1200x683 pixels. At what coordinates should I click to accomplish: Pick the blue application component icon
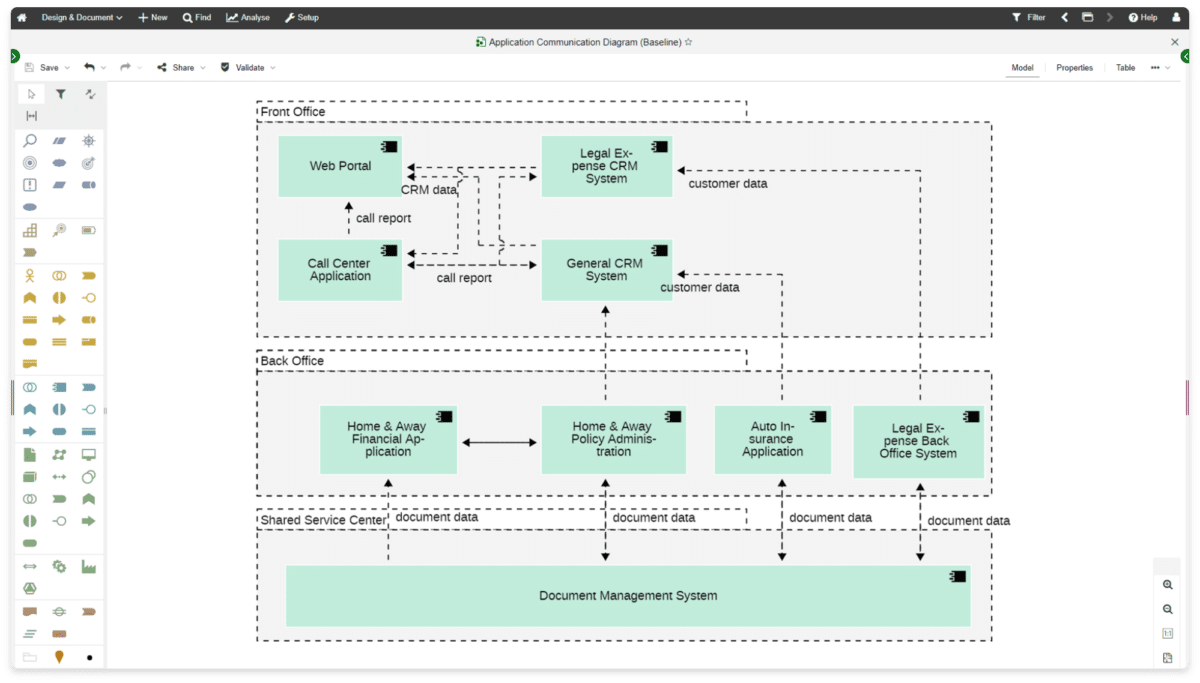pos(59,387)
